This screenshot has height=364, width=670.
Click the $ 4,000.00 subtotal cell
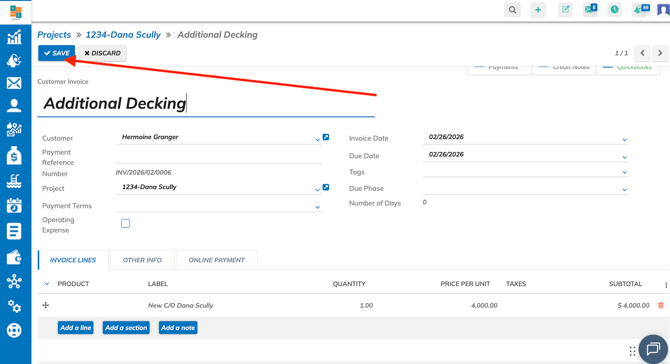(633, 305)
